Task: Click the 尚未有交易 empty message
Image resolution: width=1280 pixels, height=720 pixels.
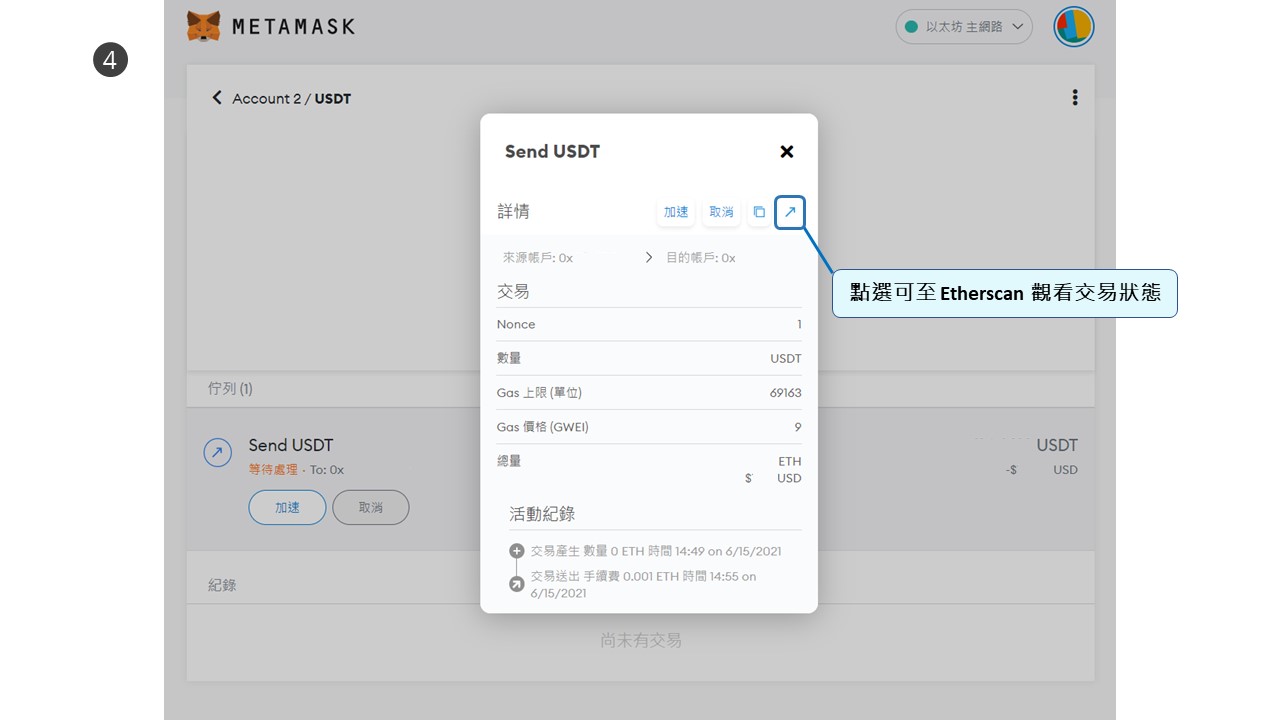Action: coord(641,640)
